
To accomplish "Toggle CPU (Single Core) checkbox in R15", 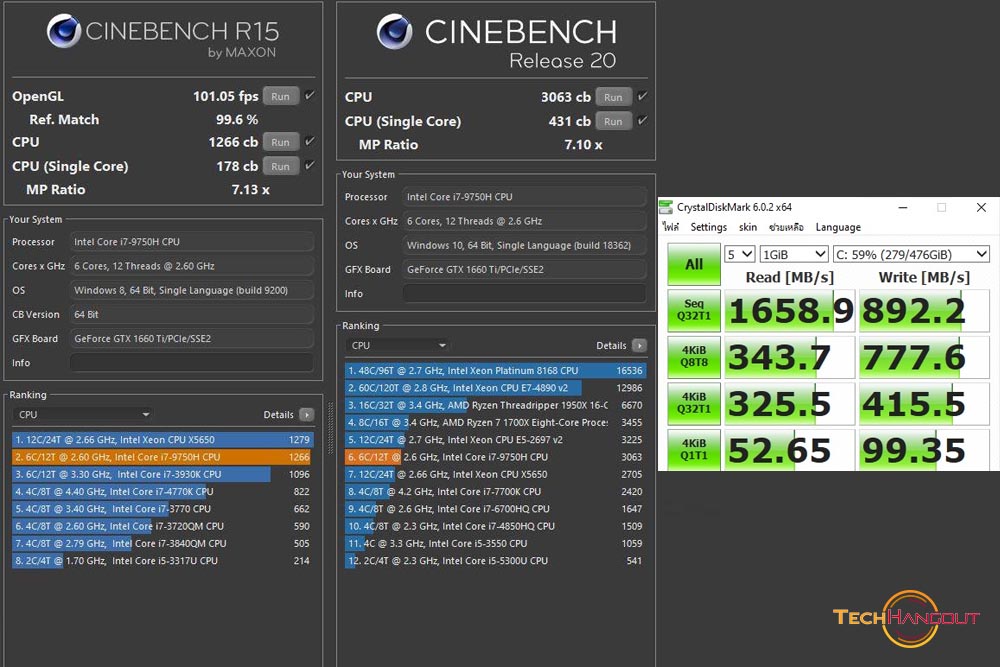I will (310, 166).
